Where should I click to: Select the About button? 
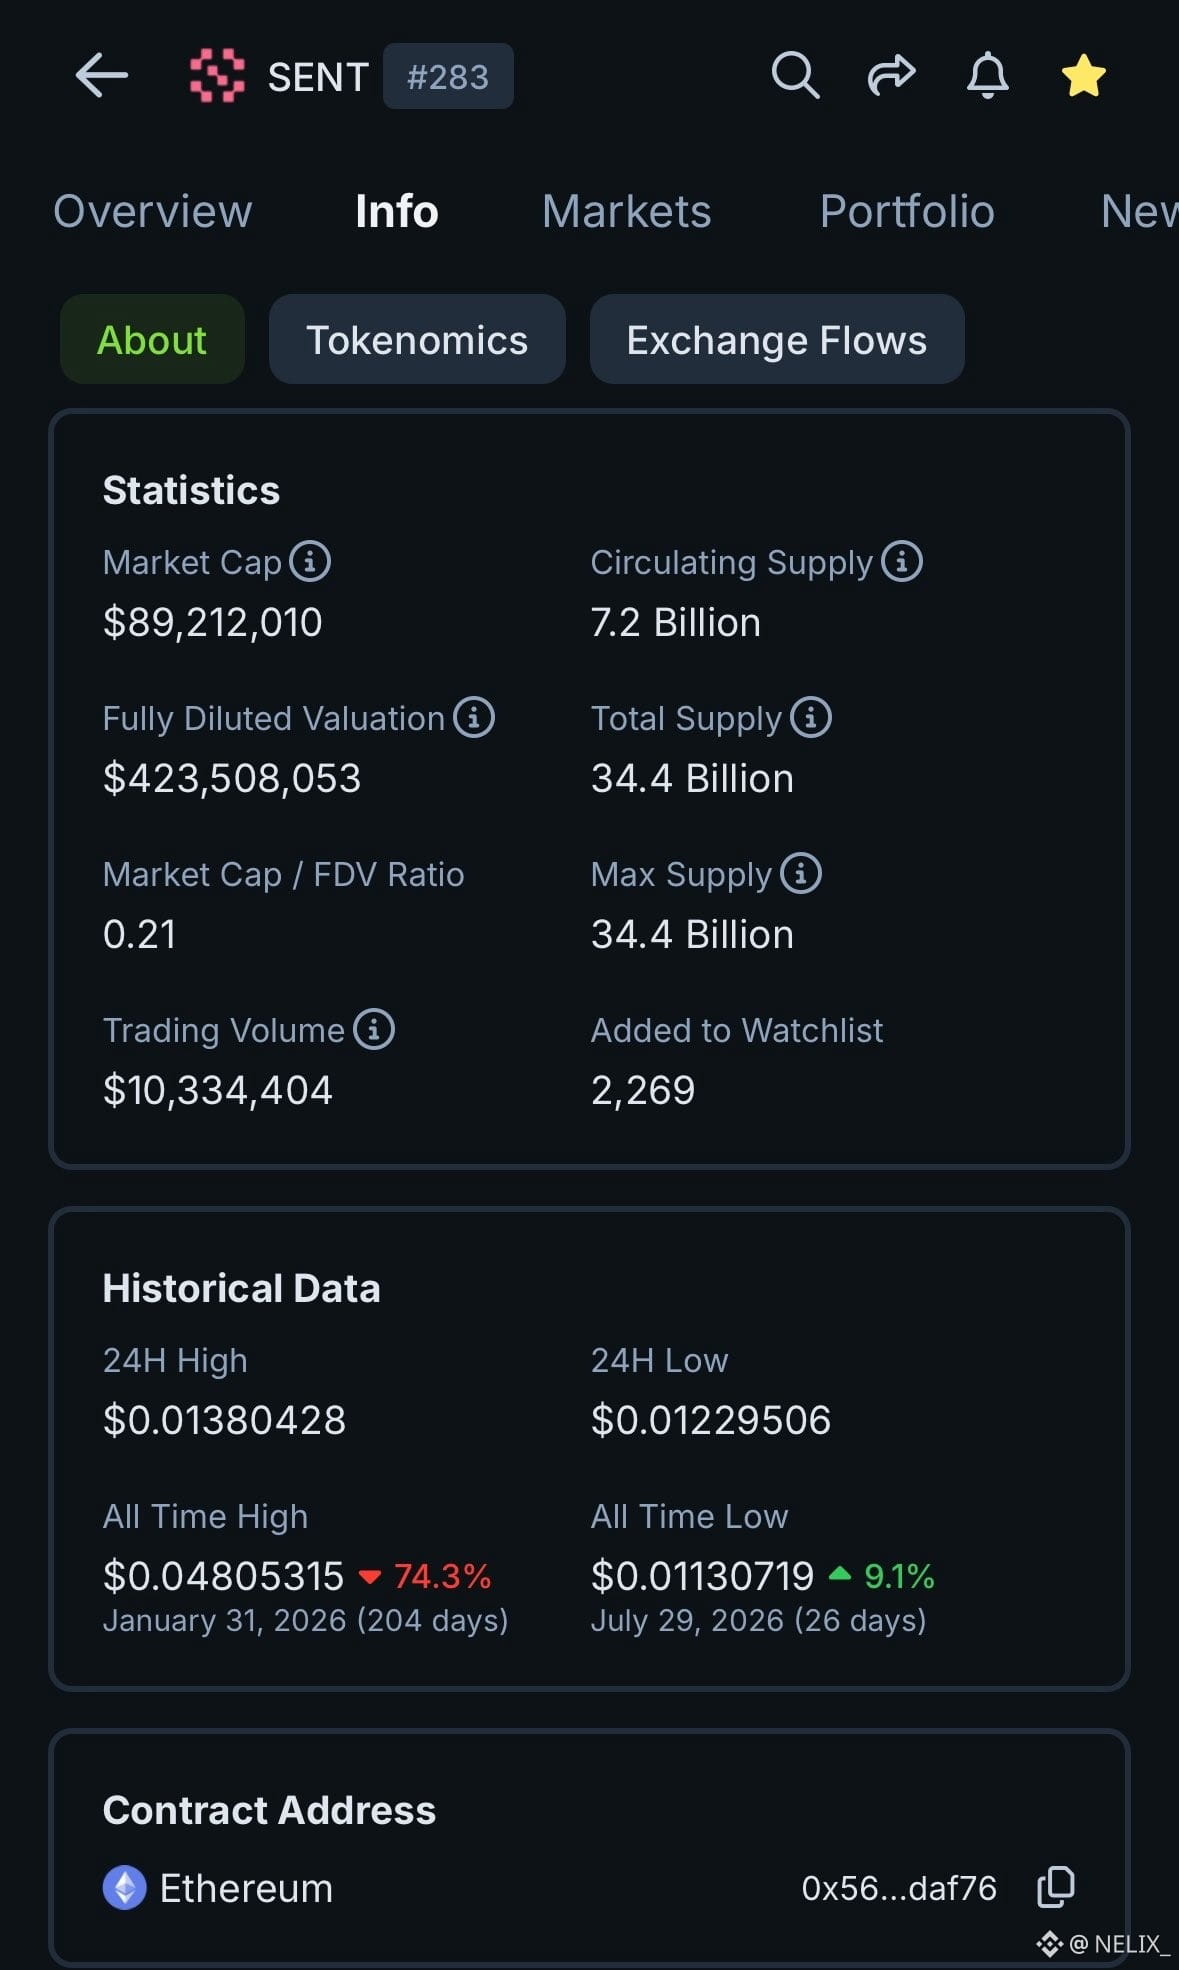pyautogui.click(x=152, y=339)
